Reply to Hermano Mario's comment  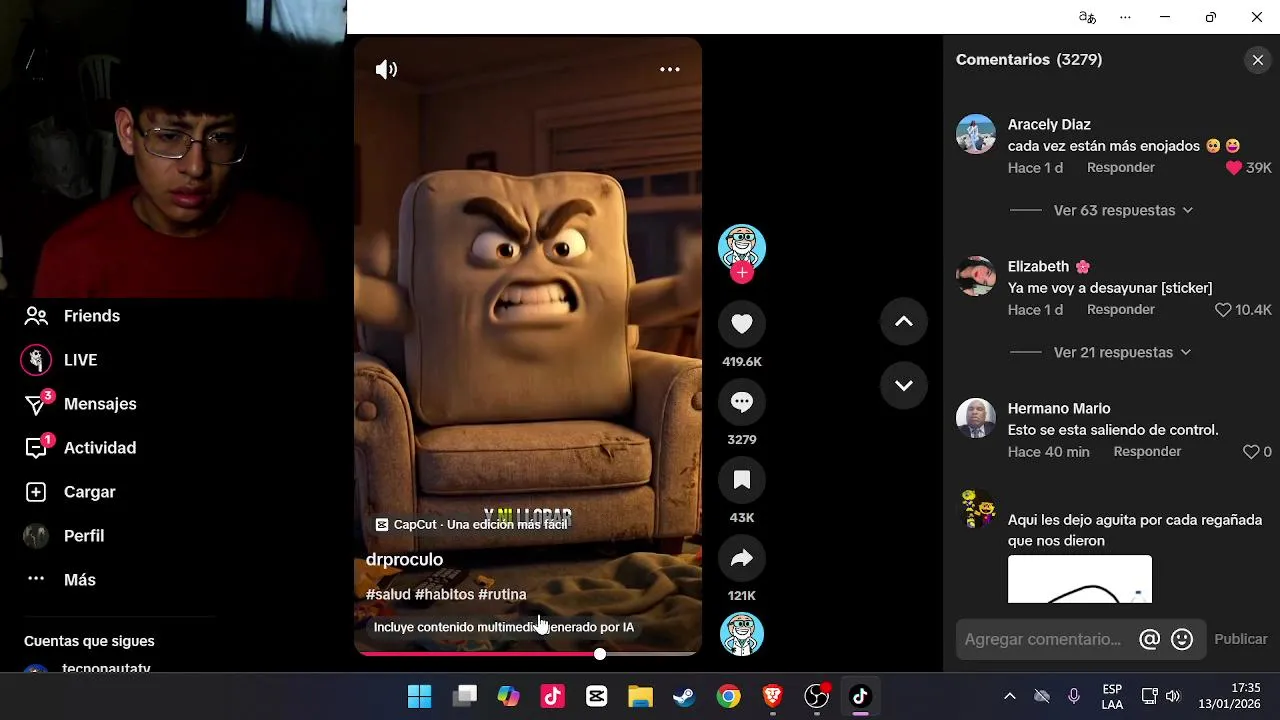click(x=1147, y=452)
